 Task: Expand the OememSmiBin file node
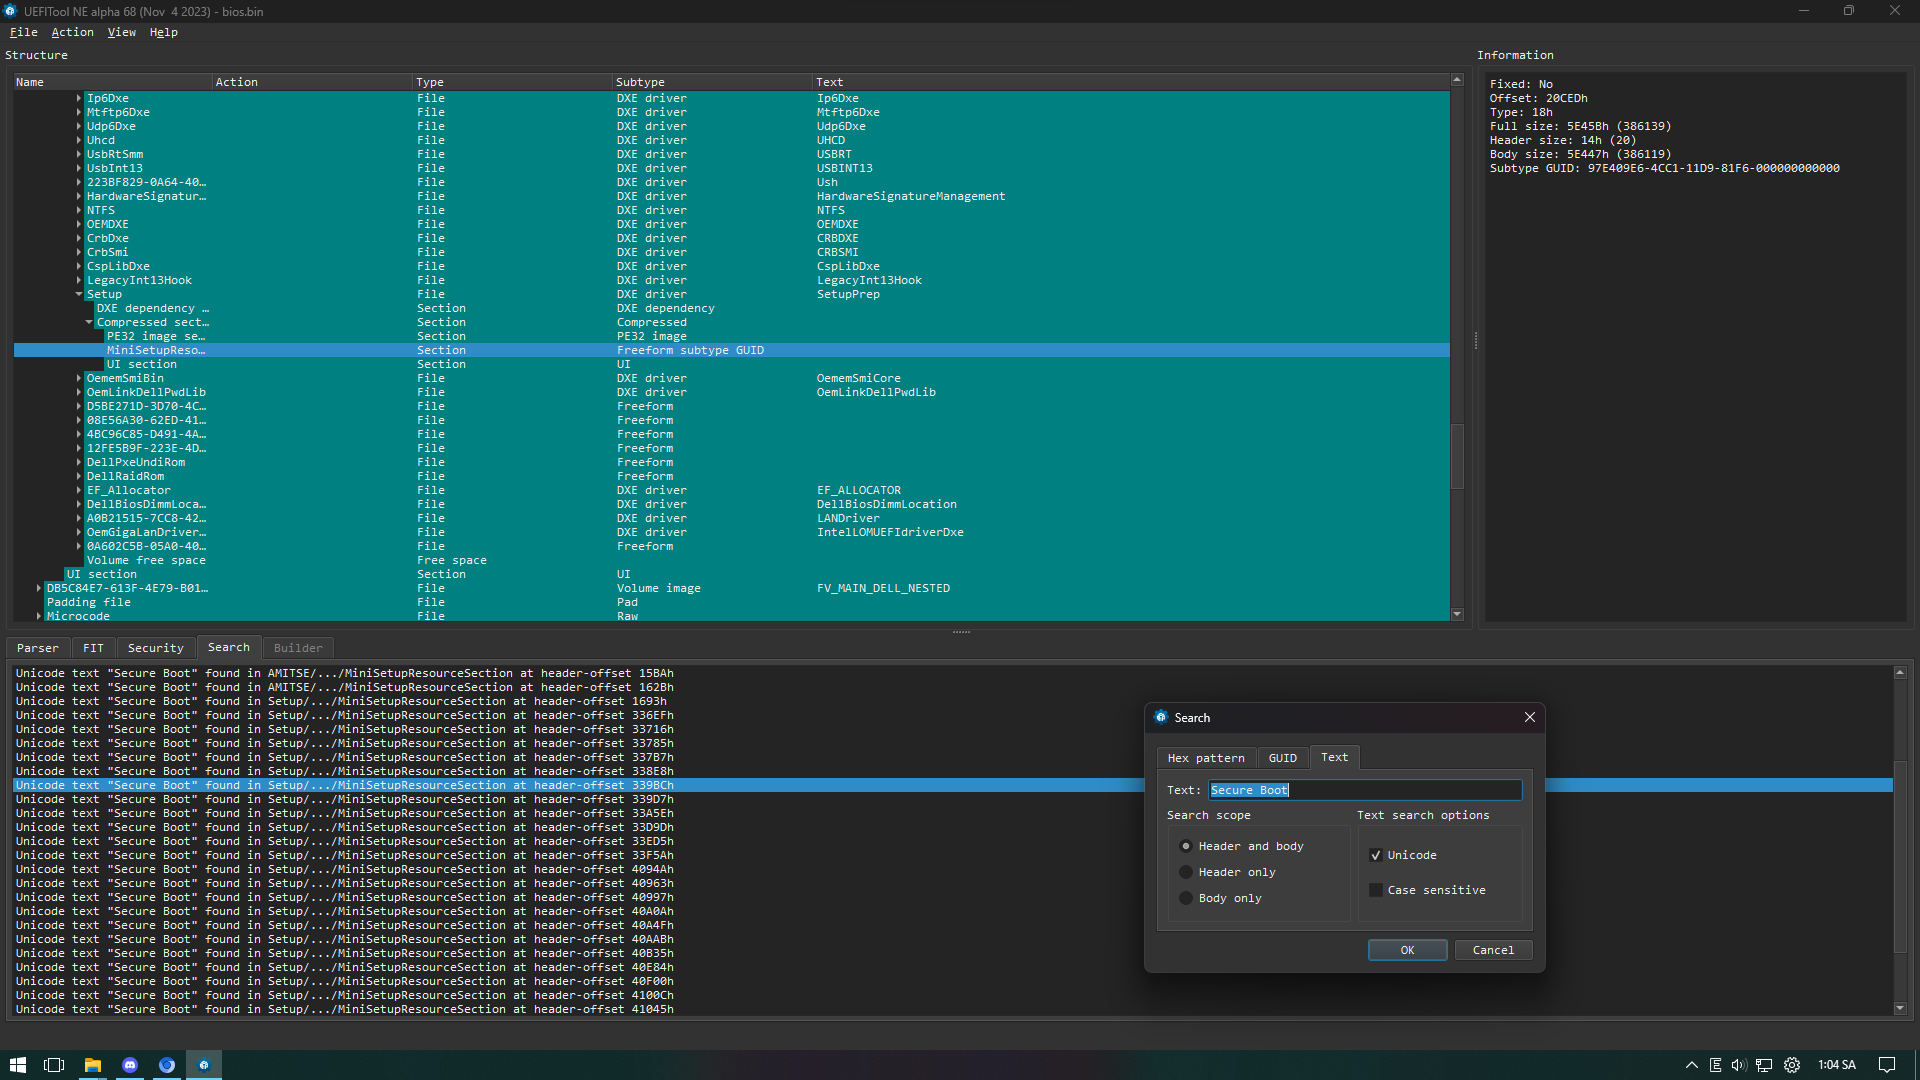(79, 378)
